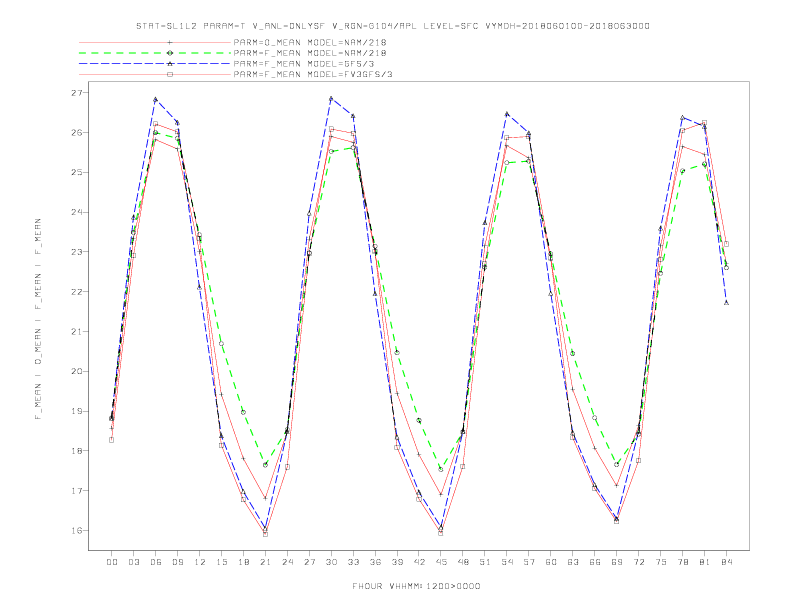
Task: Click y-axis tick label 18
Action: pos(77,451)
